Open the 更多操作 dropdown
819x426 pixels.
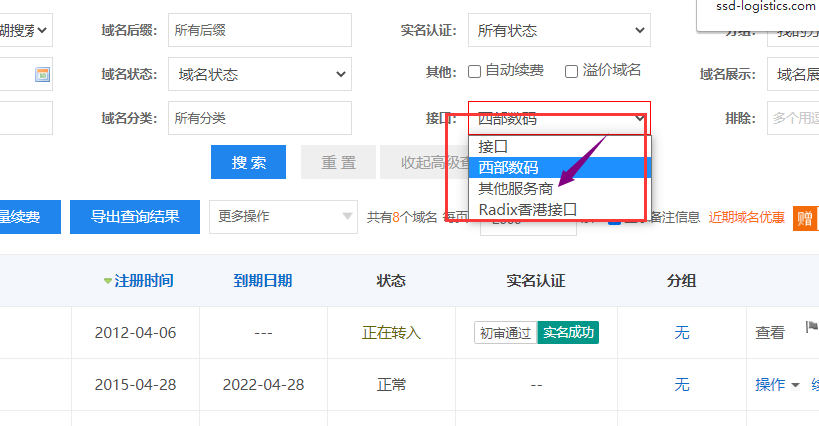tap(283, 216)
